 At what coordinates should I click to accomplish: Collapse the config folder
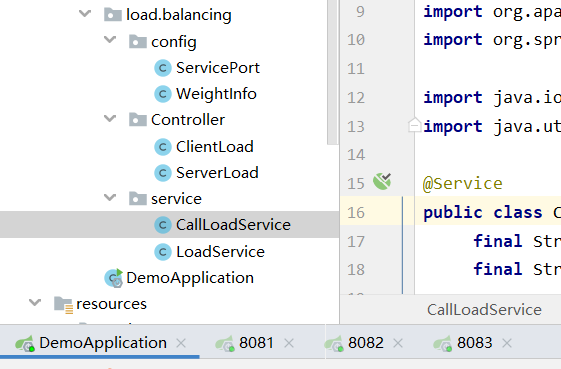pos(110,39)
